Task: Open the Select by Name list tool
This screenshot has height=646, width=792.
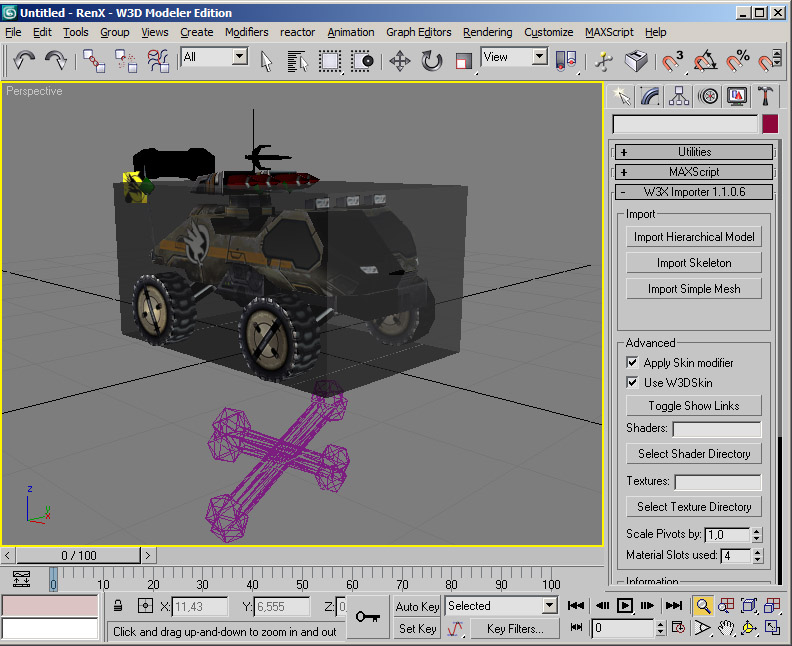Action: coord(298,62)
